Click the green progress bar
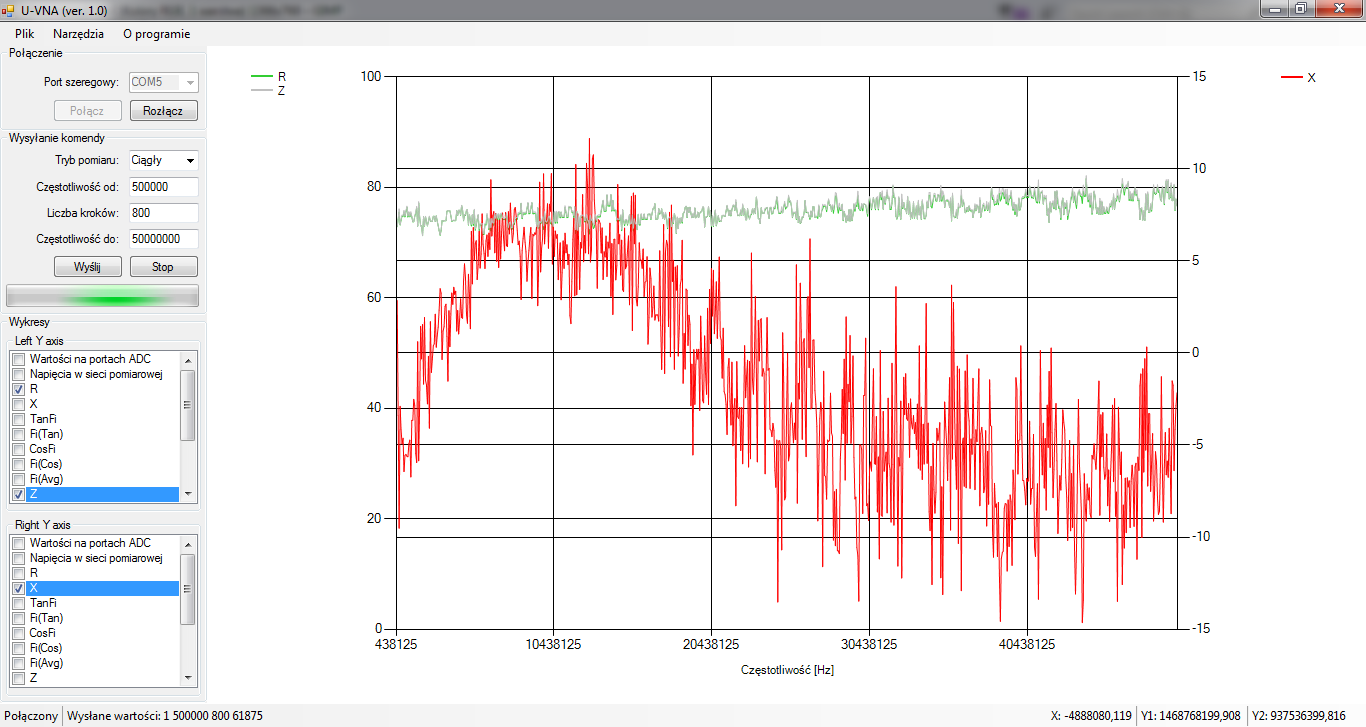 click(x=102, y=295)
